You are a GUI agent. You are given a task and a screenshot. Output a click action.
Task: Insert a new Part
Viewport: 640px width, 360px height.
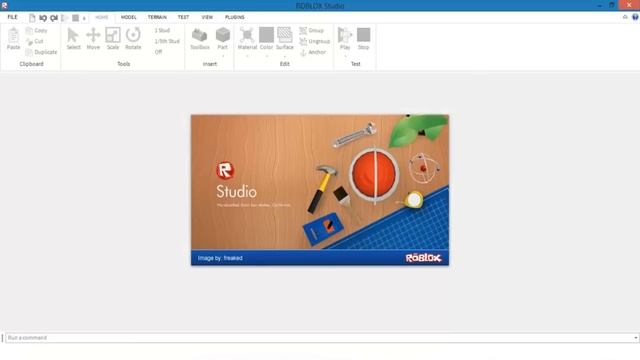(222, 39)
